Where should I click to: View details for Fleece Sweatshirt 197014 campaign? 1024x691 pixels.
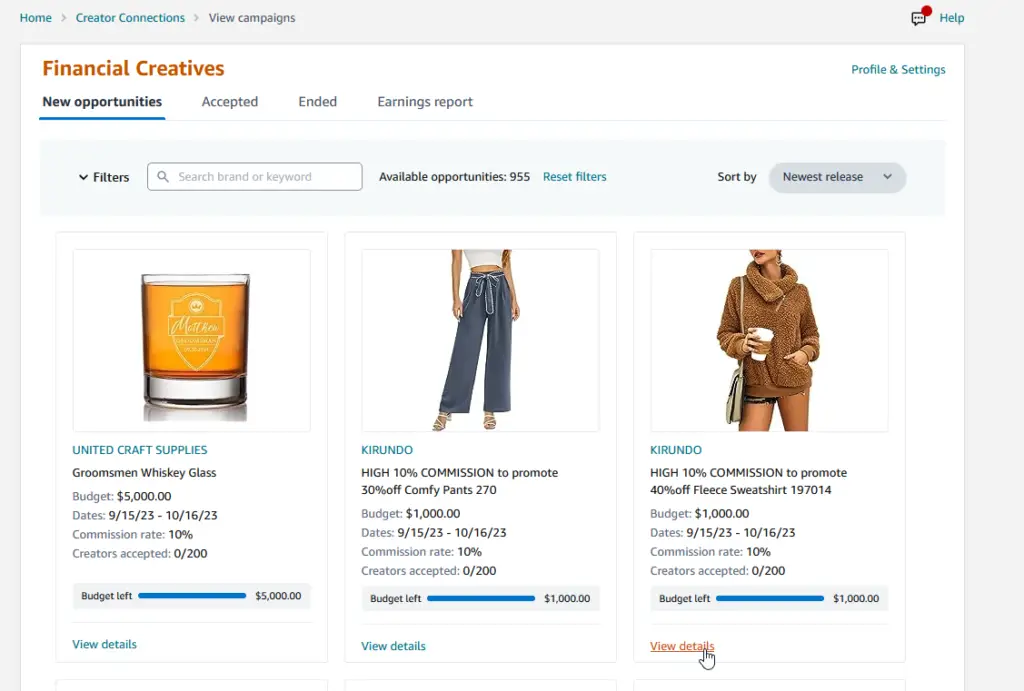tap(682, 646)
